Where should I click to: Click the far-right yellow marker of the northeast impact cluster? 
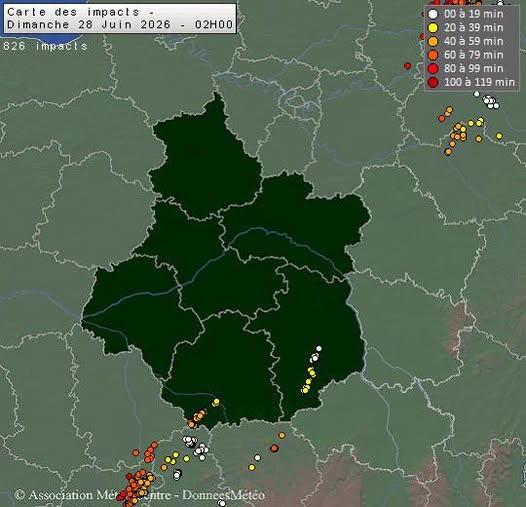(x=499, y=136)
